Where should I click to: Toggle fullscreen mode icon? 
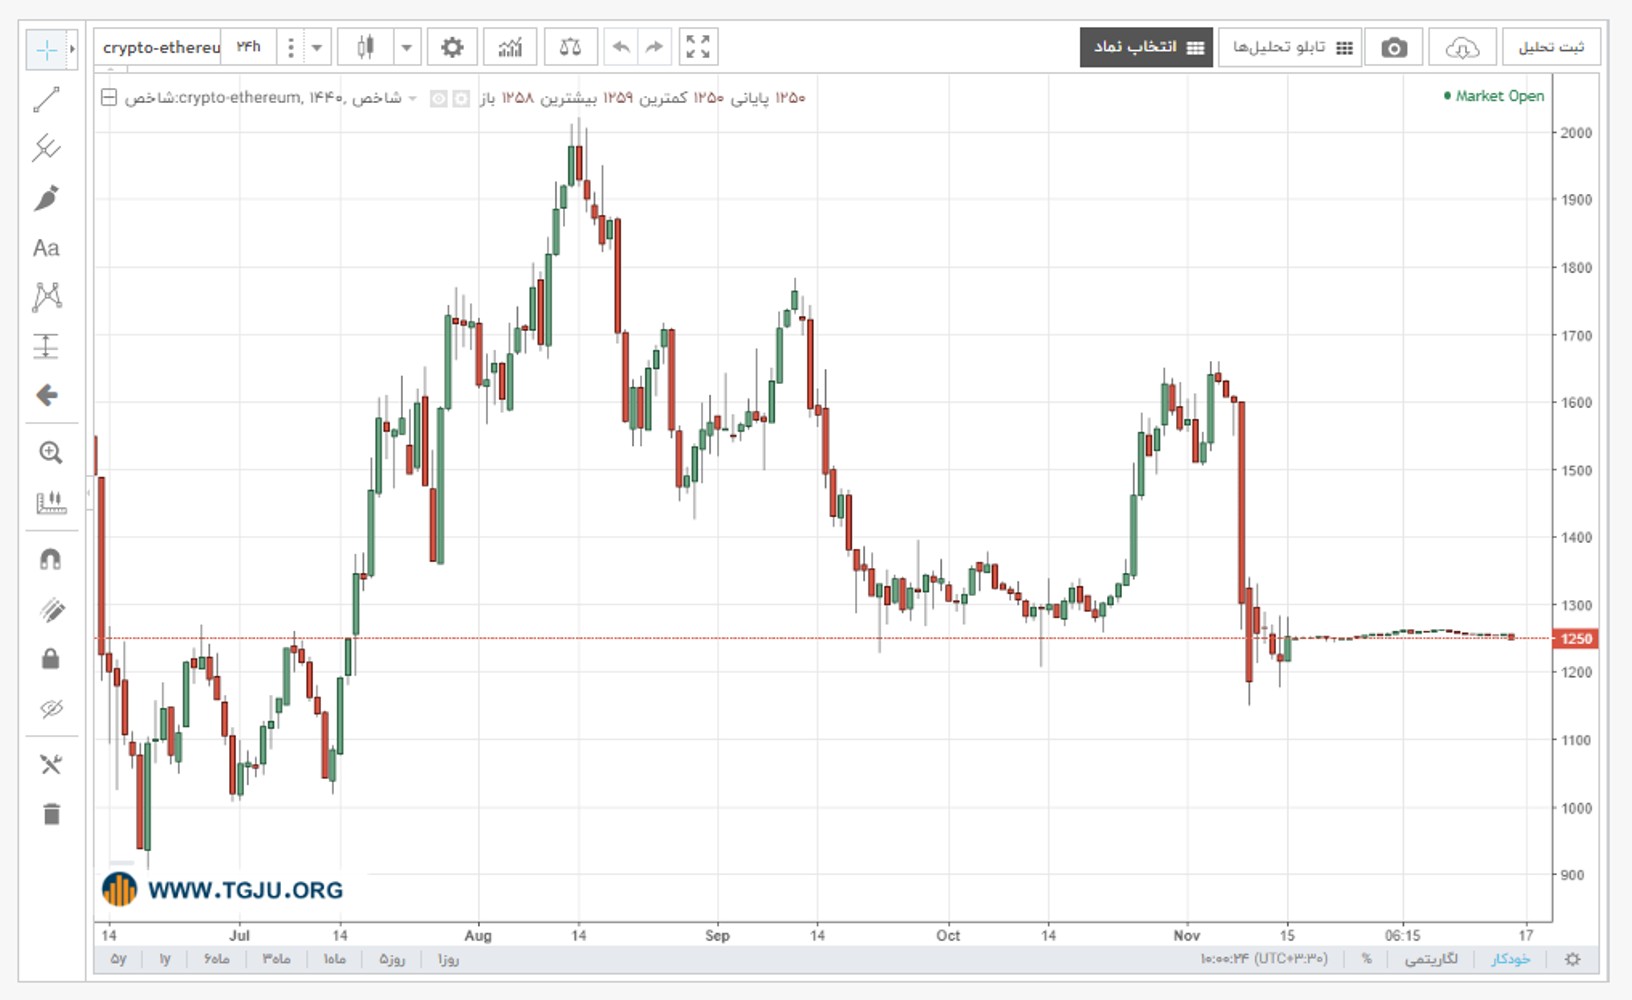(x=698, y=47)
